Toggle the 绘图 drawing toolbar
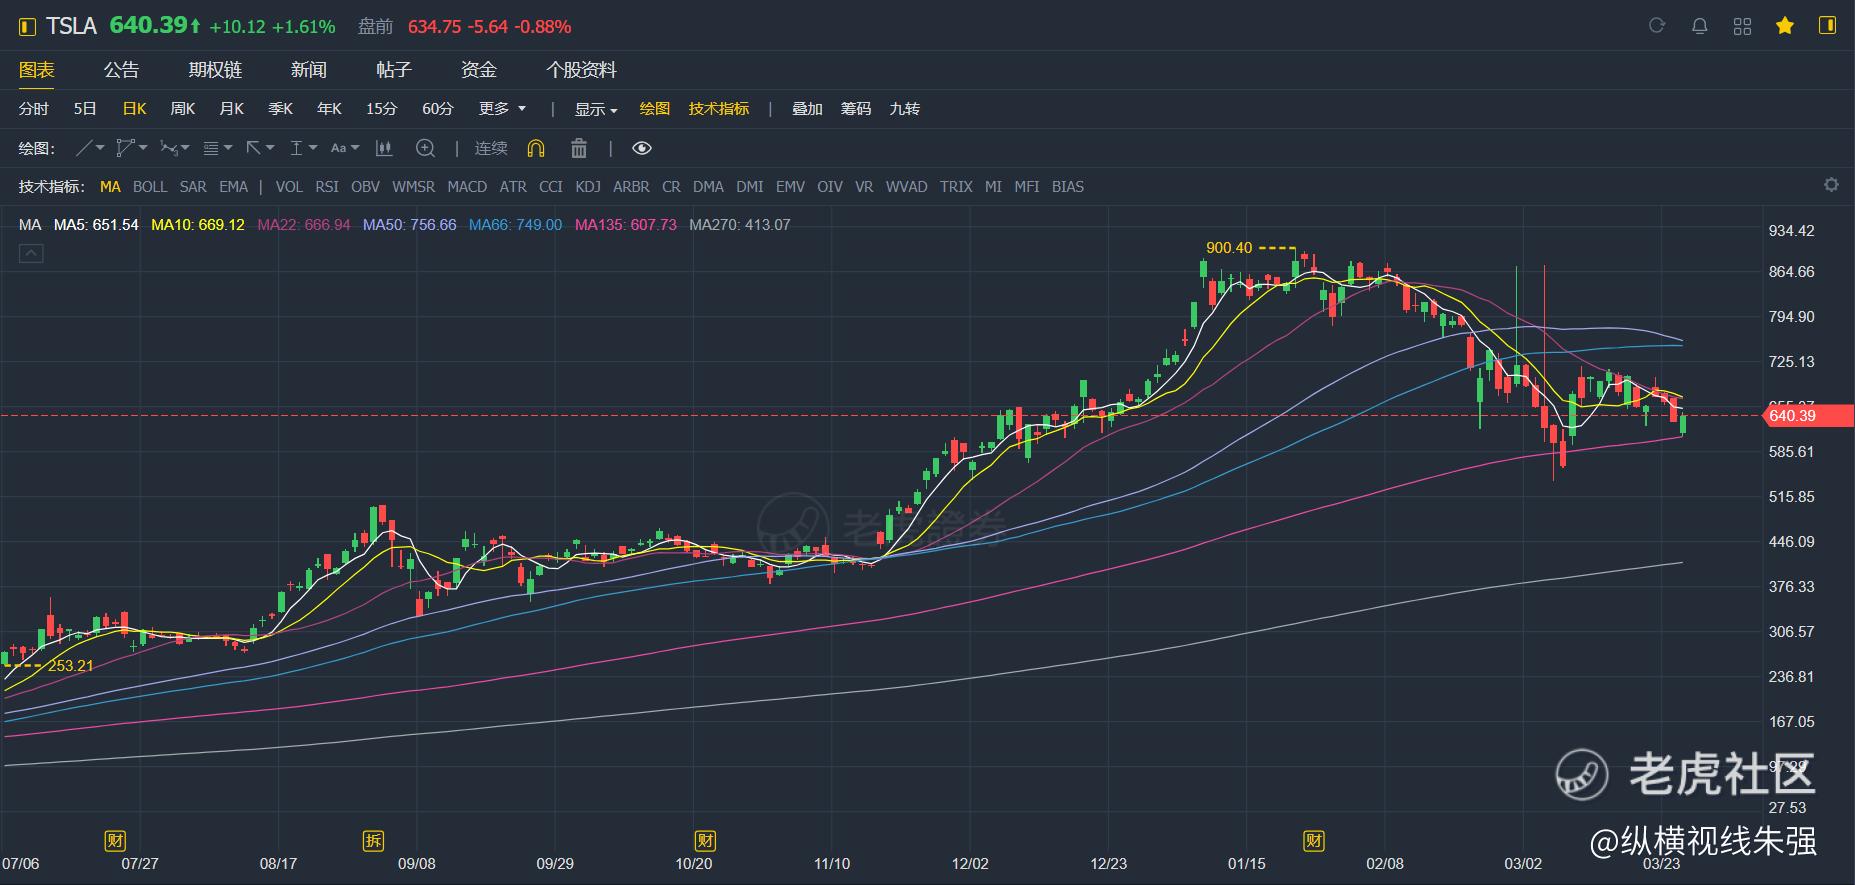Image resolution: width=1855 pixels, height=885 pixels. (655, 108)
